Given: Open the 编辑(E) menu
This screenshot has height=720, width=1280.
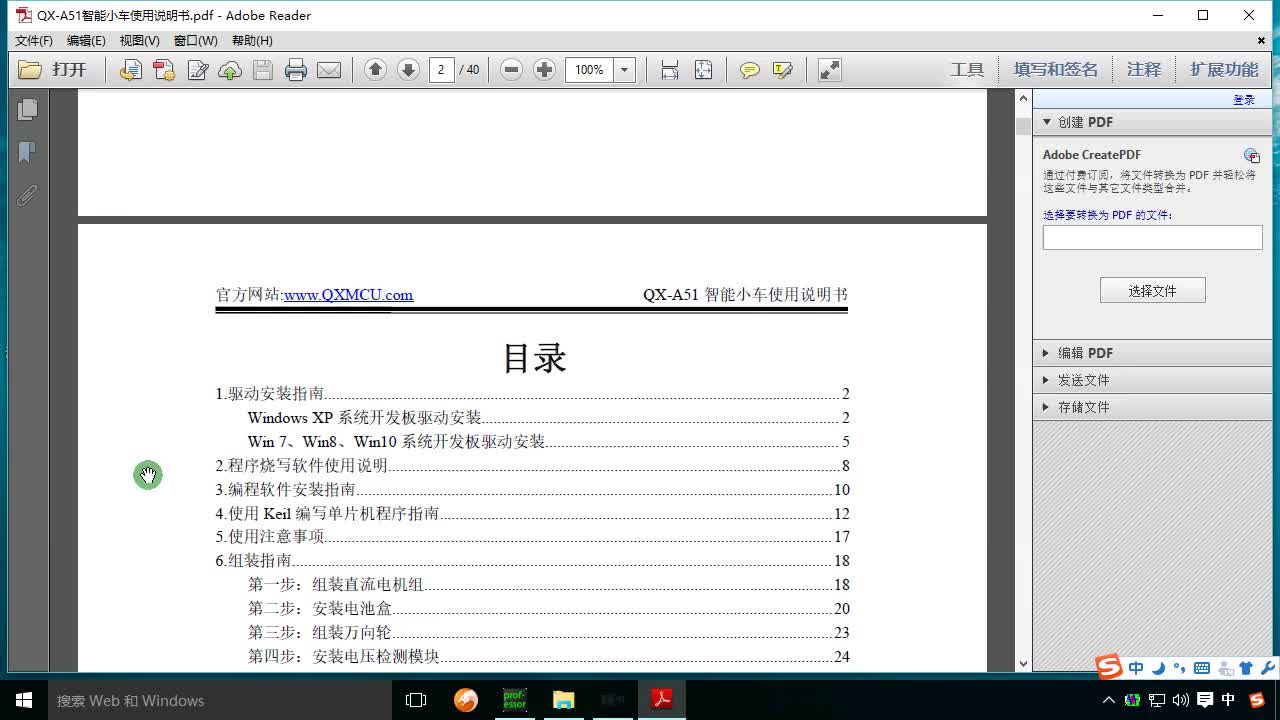Looking at the screenshot, I should coord(86,41).
